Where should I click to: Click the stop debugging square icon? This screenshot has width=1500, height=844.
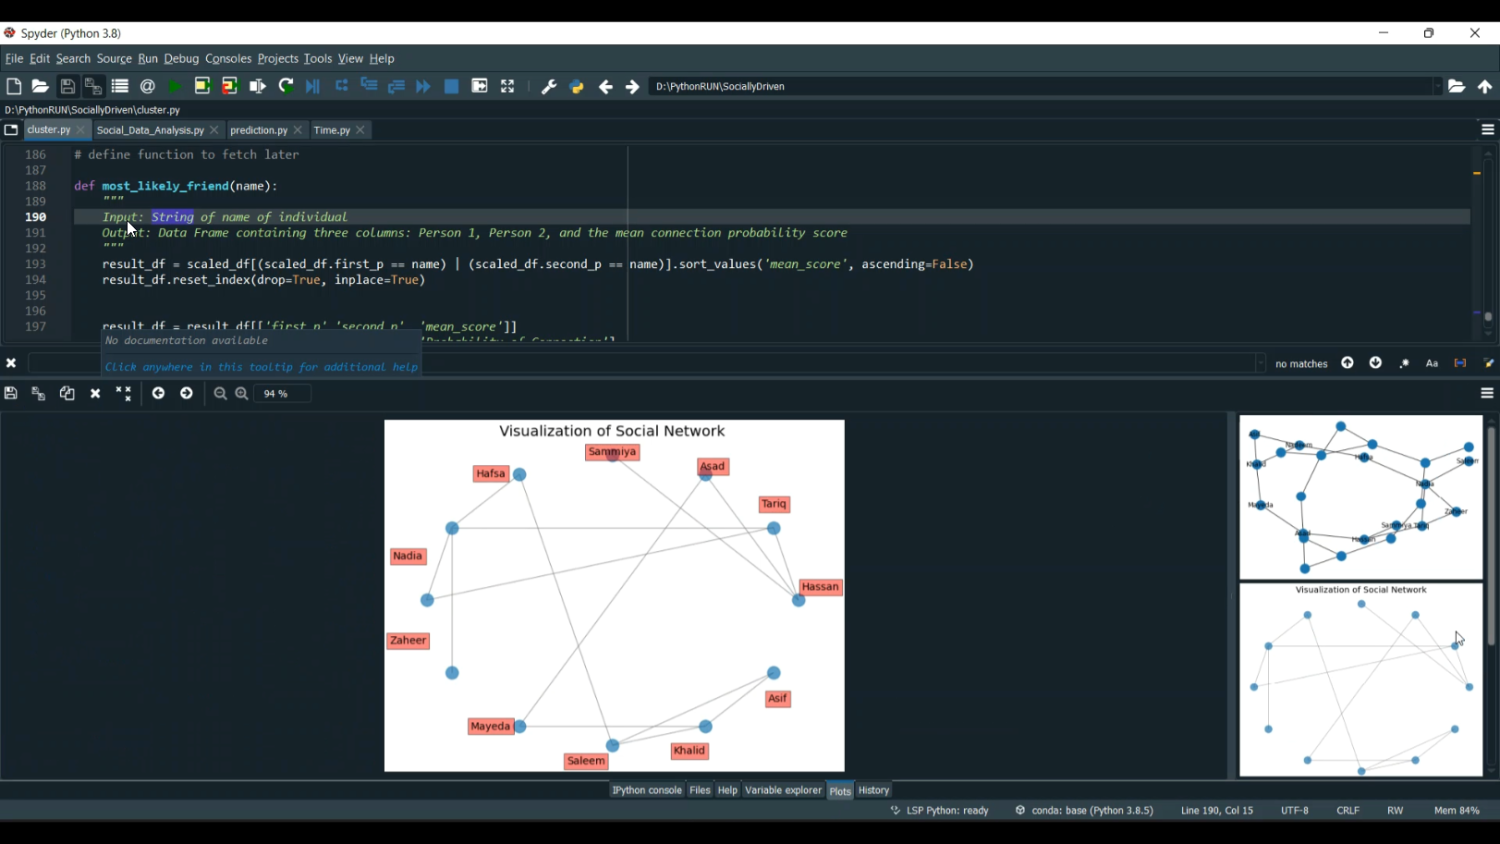[x=452, y=87]
